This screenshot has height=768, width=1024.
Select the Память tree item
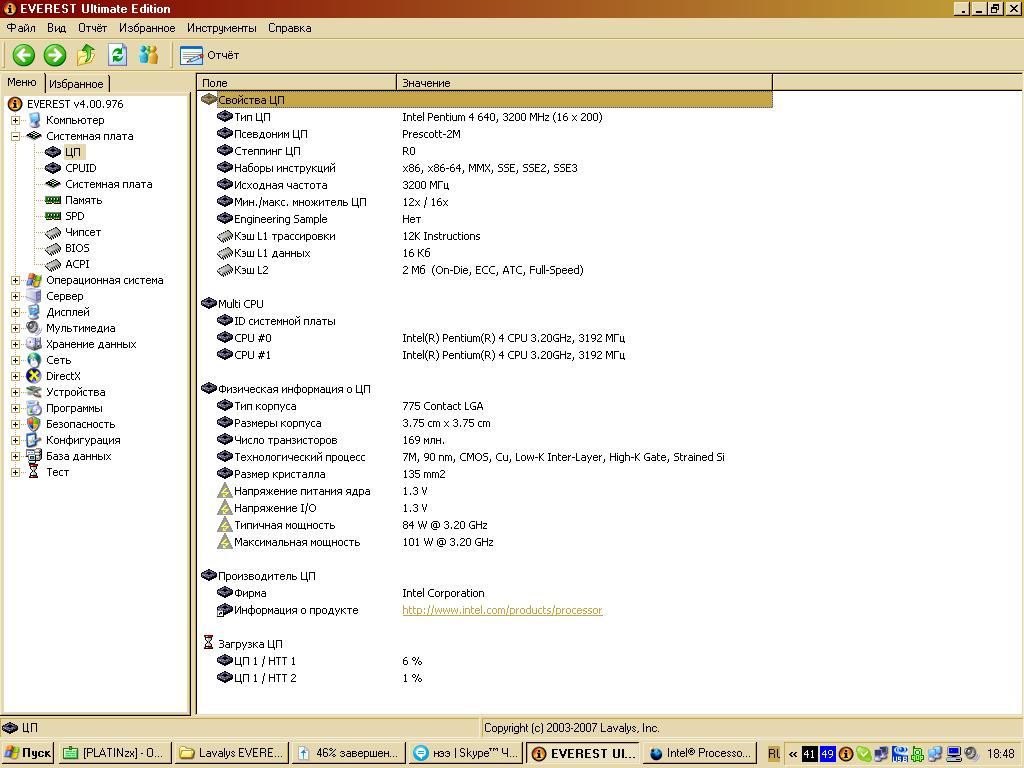click(x=84, y=200)
